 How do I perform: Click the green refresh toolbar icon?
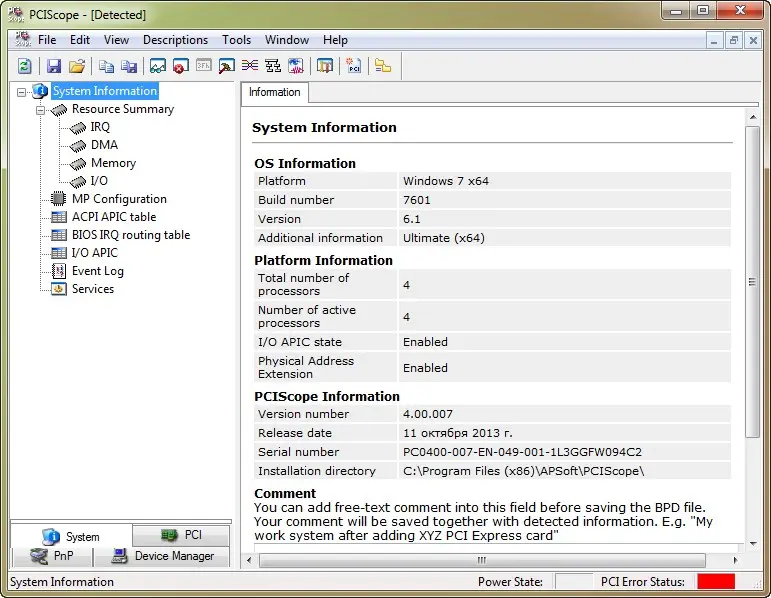point(25,66)
